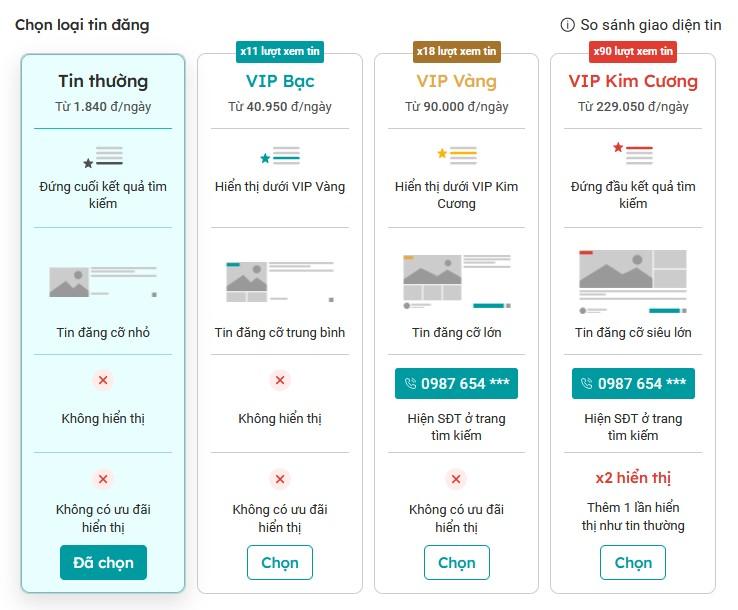The image size is (738, 610).
Task: Click the x90 lượt xem tin badge
Action: [x=633, y=51]
